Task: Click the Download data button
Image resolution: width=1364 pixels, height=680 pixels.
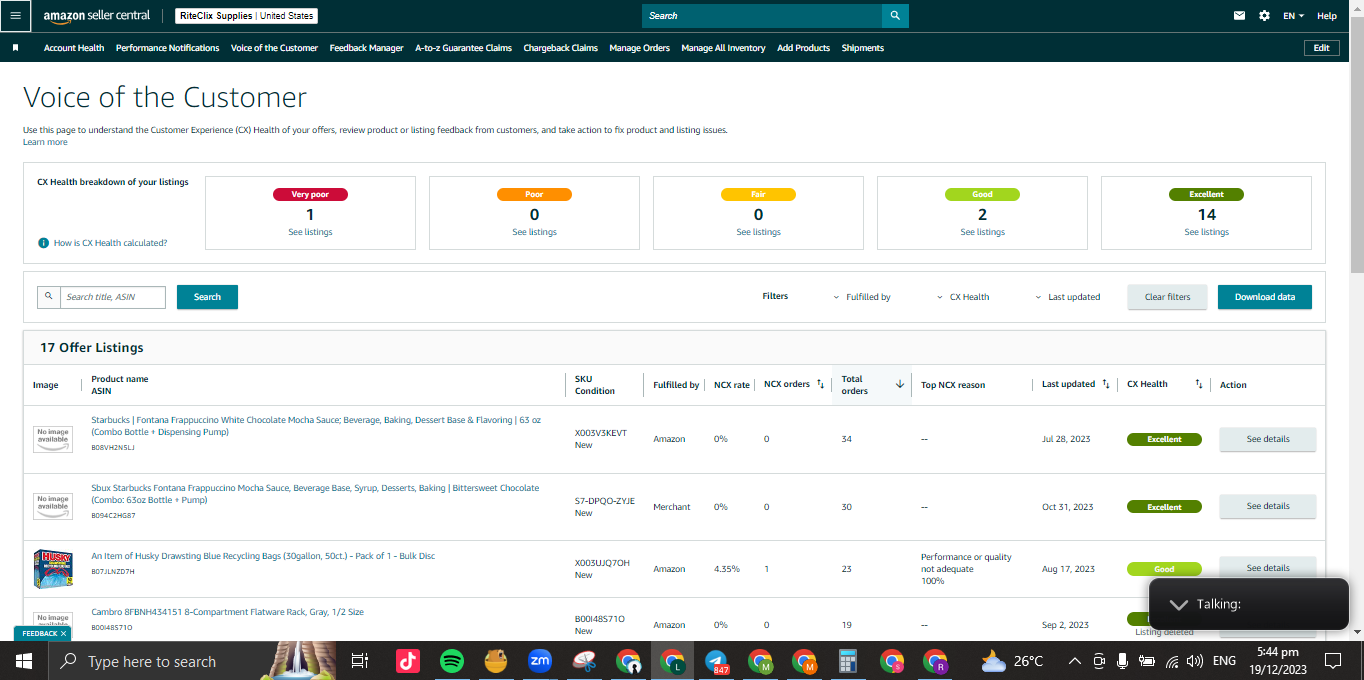Action: [1264, 297]
